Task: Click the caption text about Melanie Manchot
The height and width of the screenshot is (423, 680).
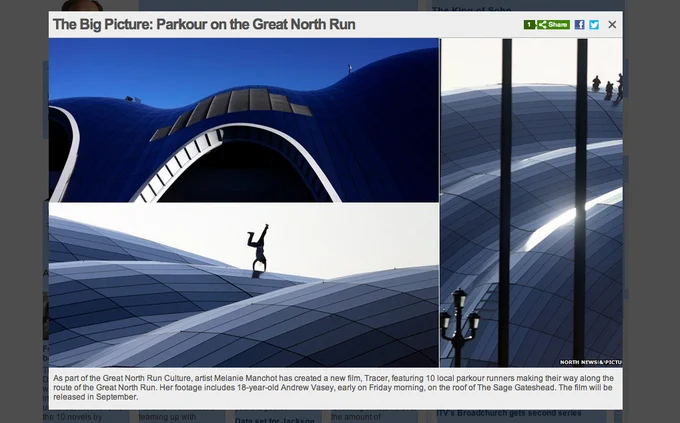Action: tap(334, 387)
